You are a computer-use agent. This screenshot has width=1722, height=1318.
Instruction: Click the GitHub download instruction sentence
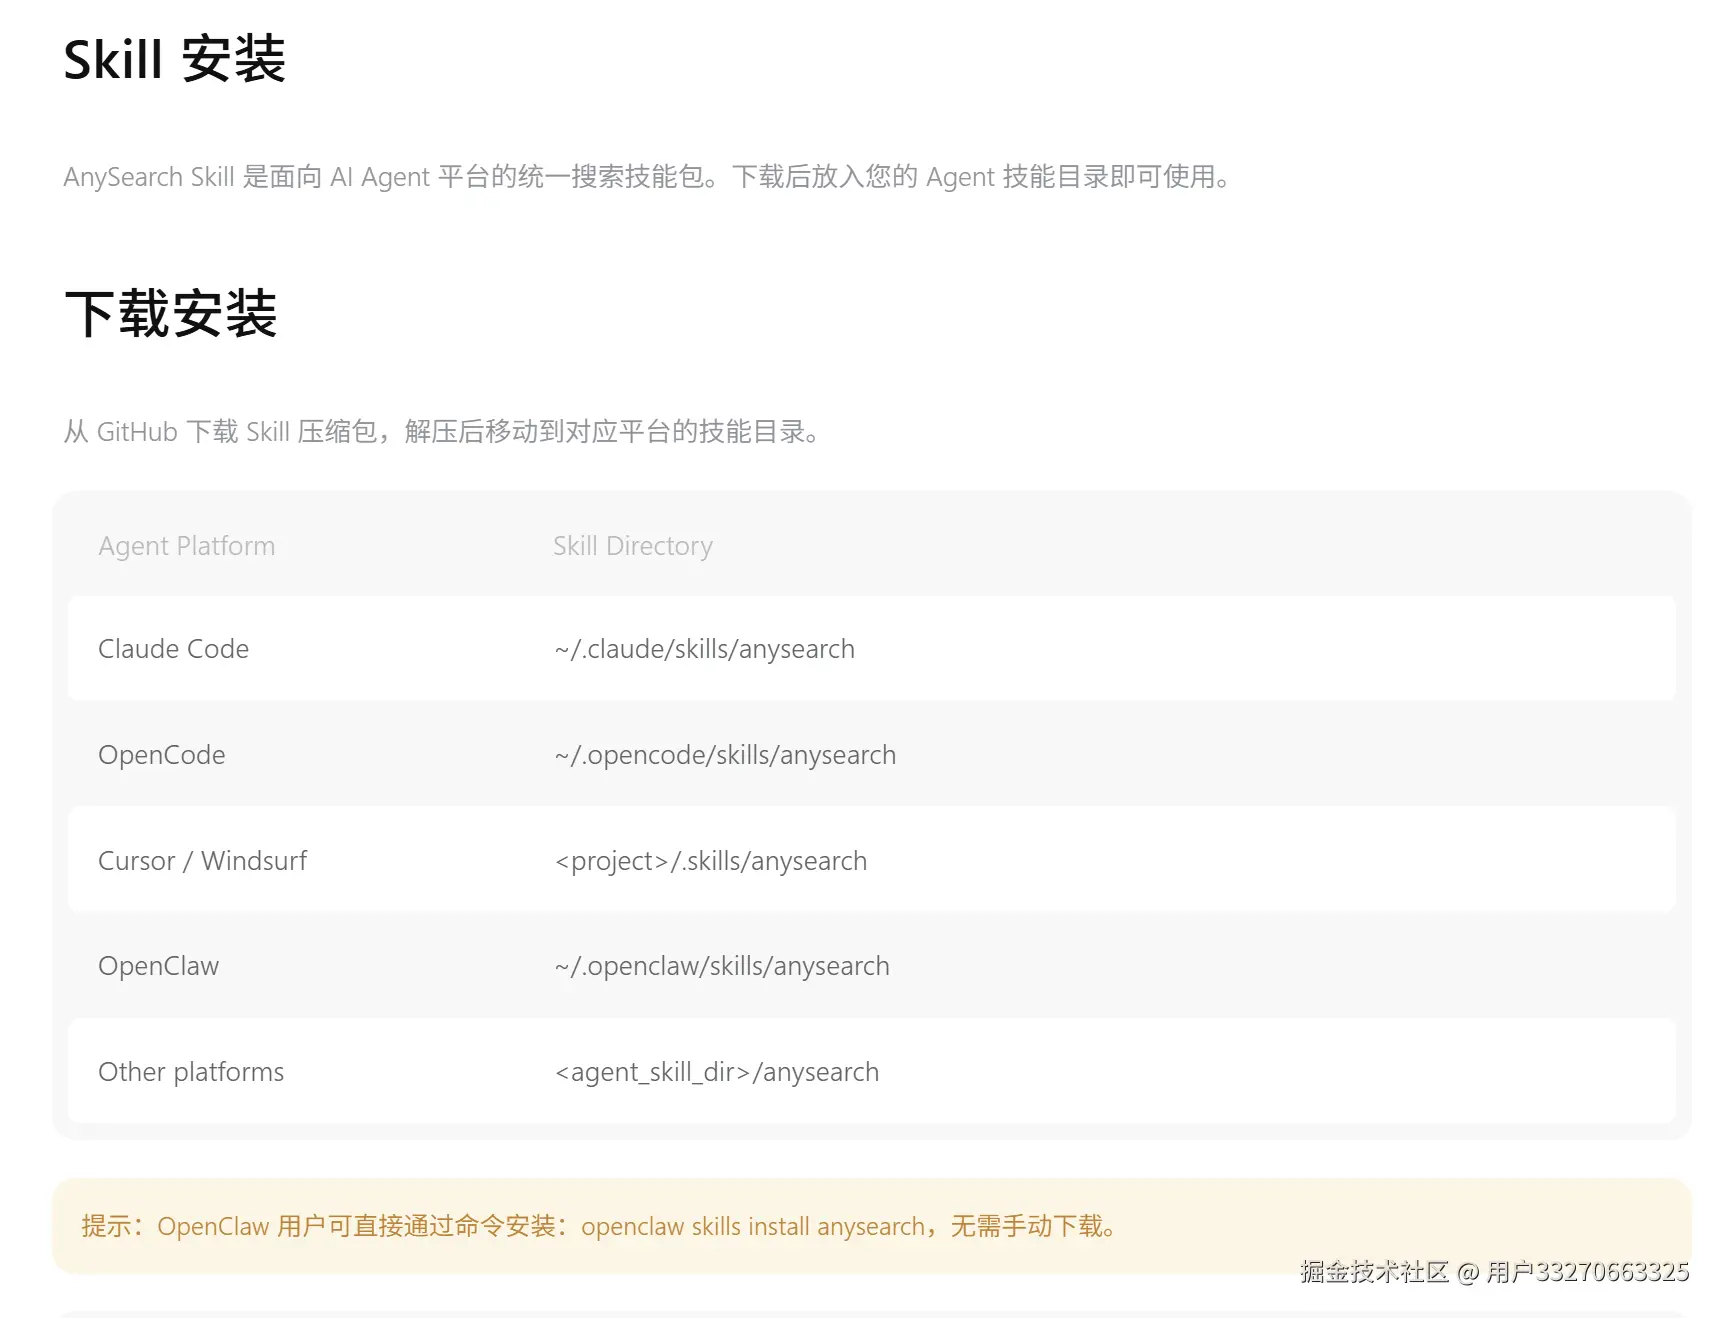(x=443, y=432)
